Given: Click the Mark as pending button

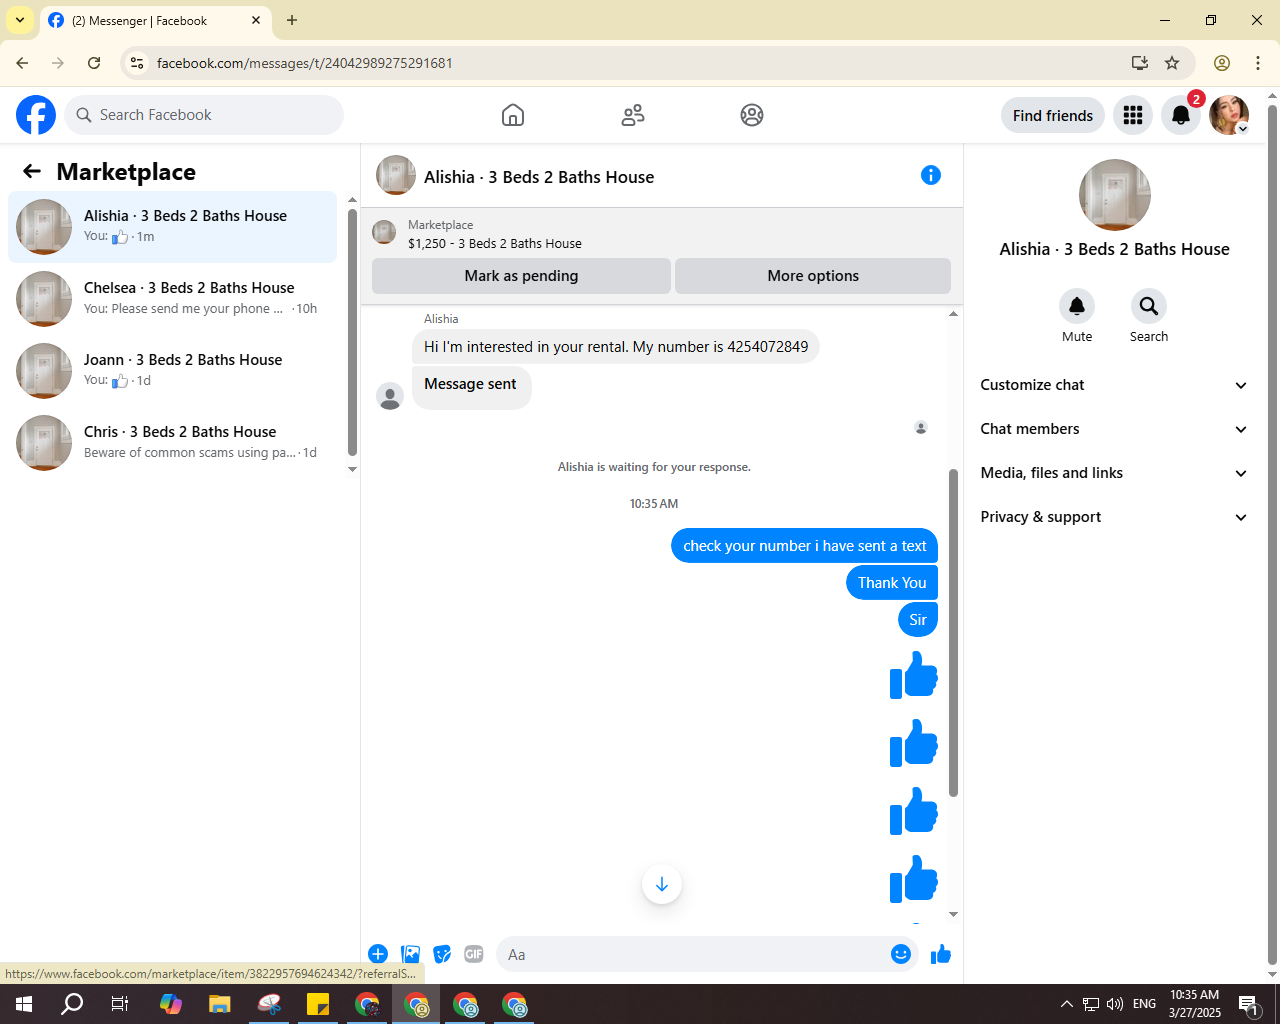Looking at the screenshot, I should (x=521, y=276).
